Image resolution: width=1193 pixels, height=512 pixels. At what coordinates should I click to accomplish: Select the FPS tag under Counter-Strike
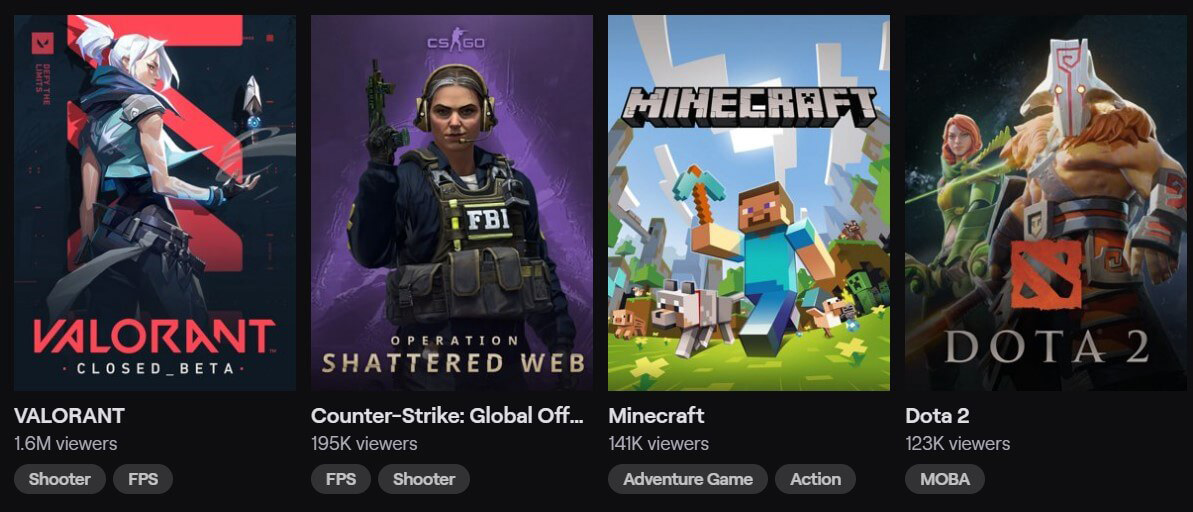point(341,479)
